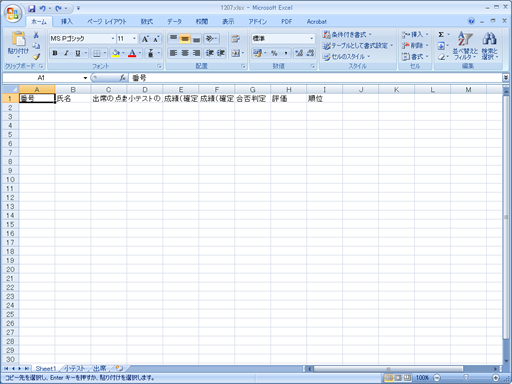Open the 小テスト worksheet tab
Screen dimensions: 512x384
pos(74,368)
